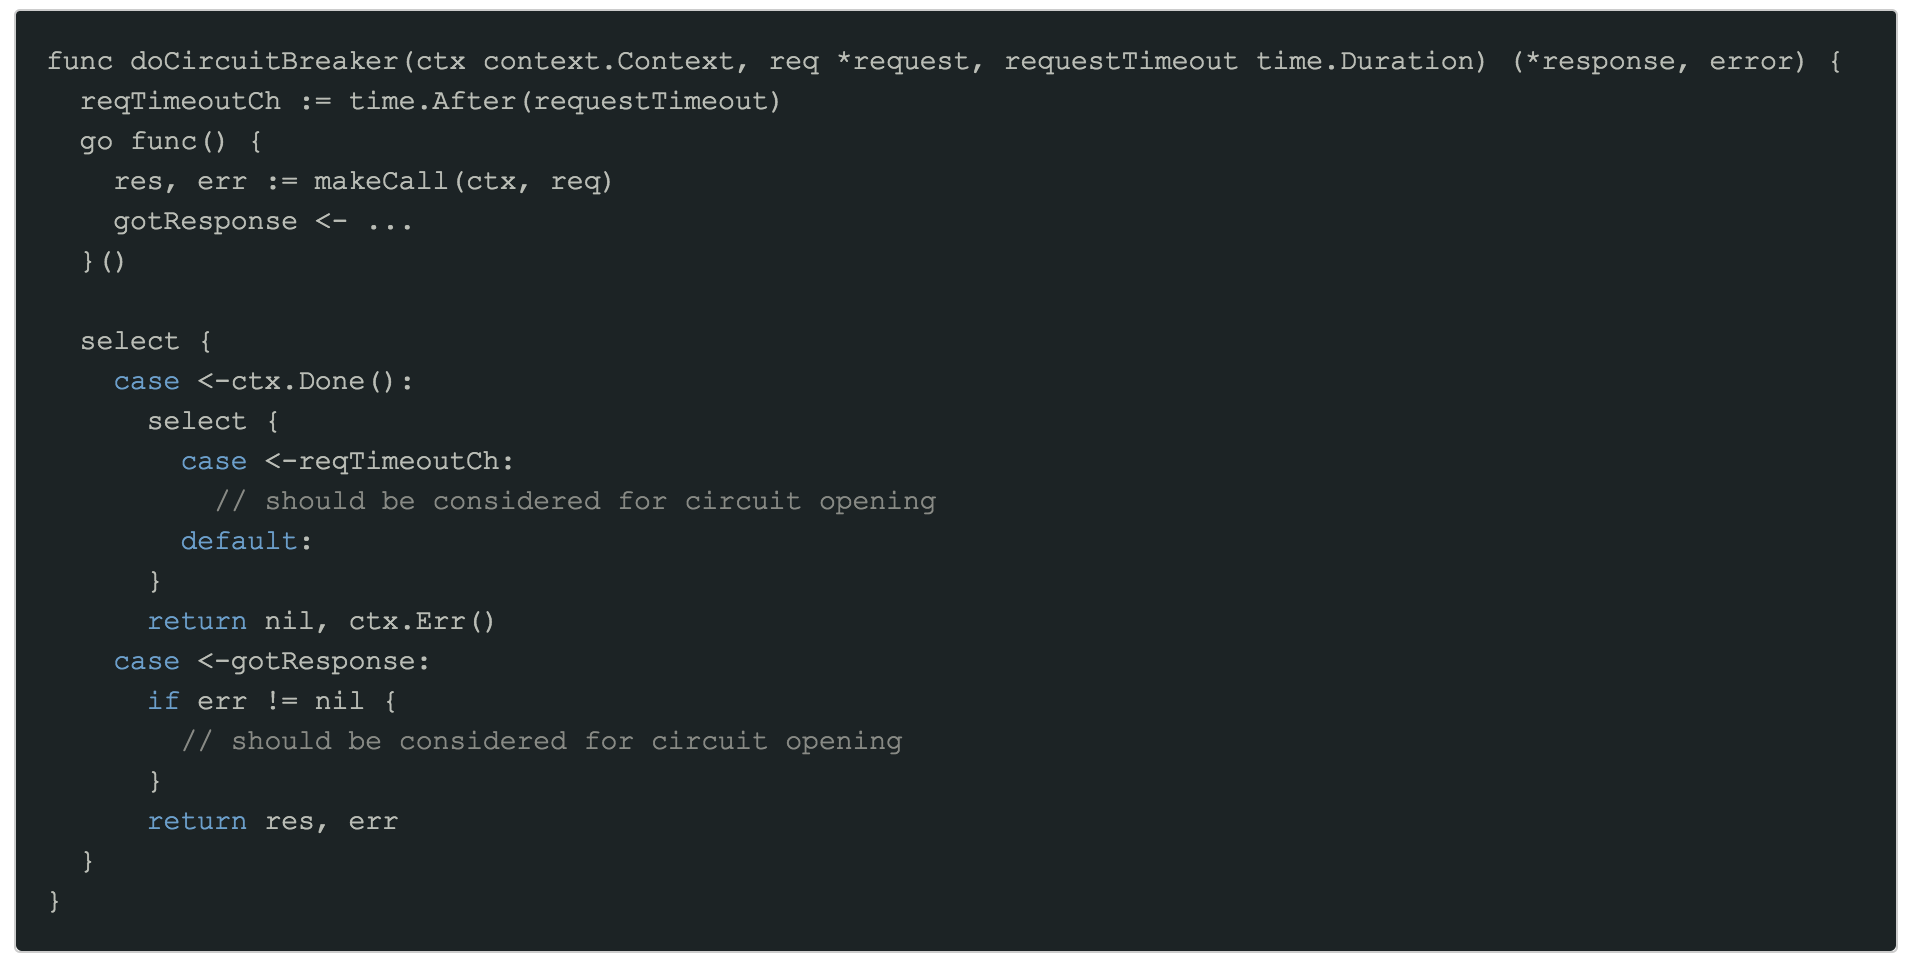
Task: Click the outer select keyword
Action: (130, 341)
